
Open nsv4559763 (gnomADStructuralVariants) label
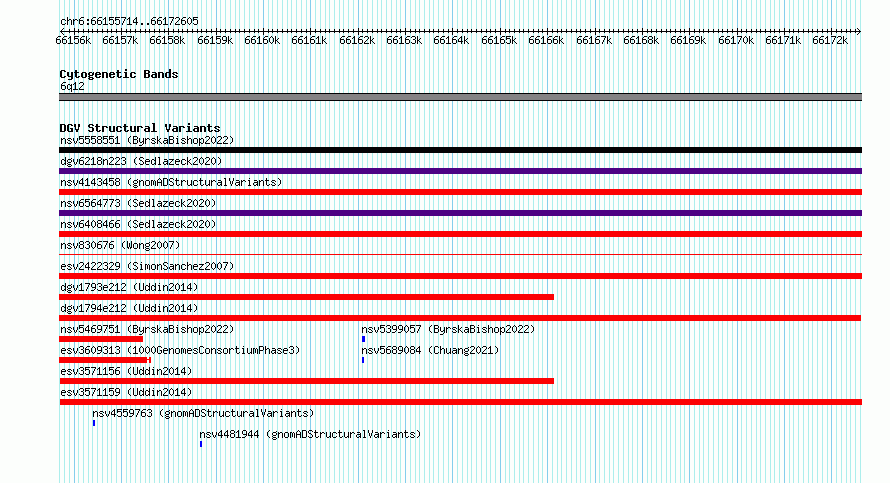click(203, 413)
